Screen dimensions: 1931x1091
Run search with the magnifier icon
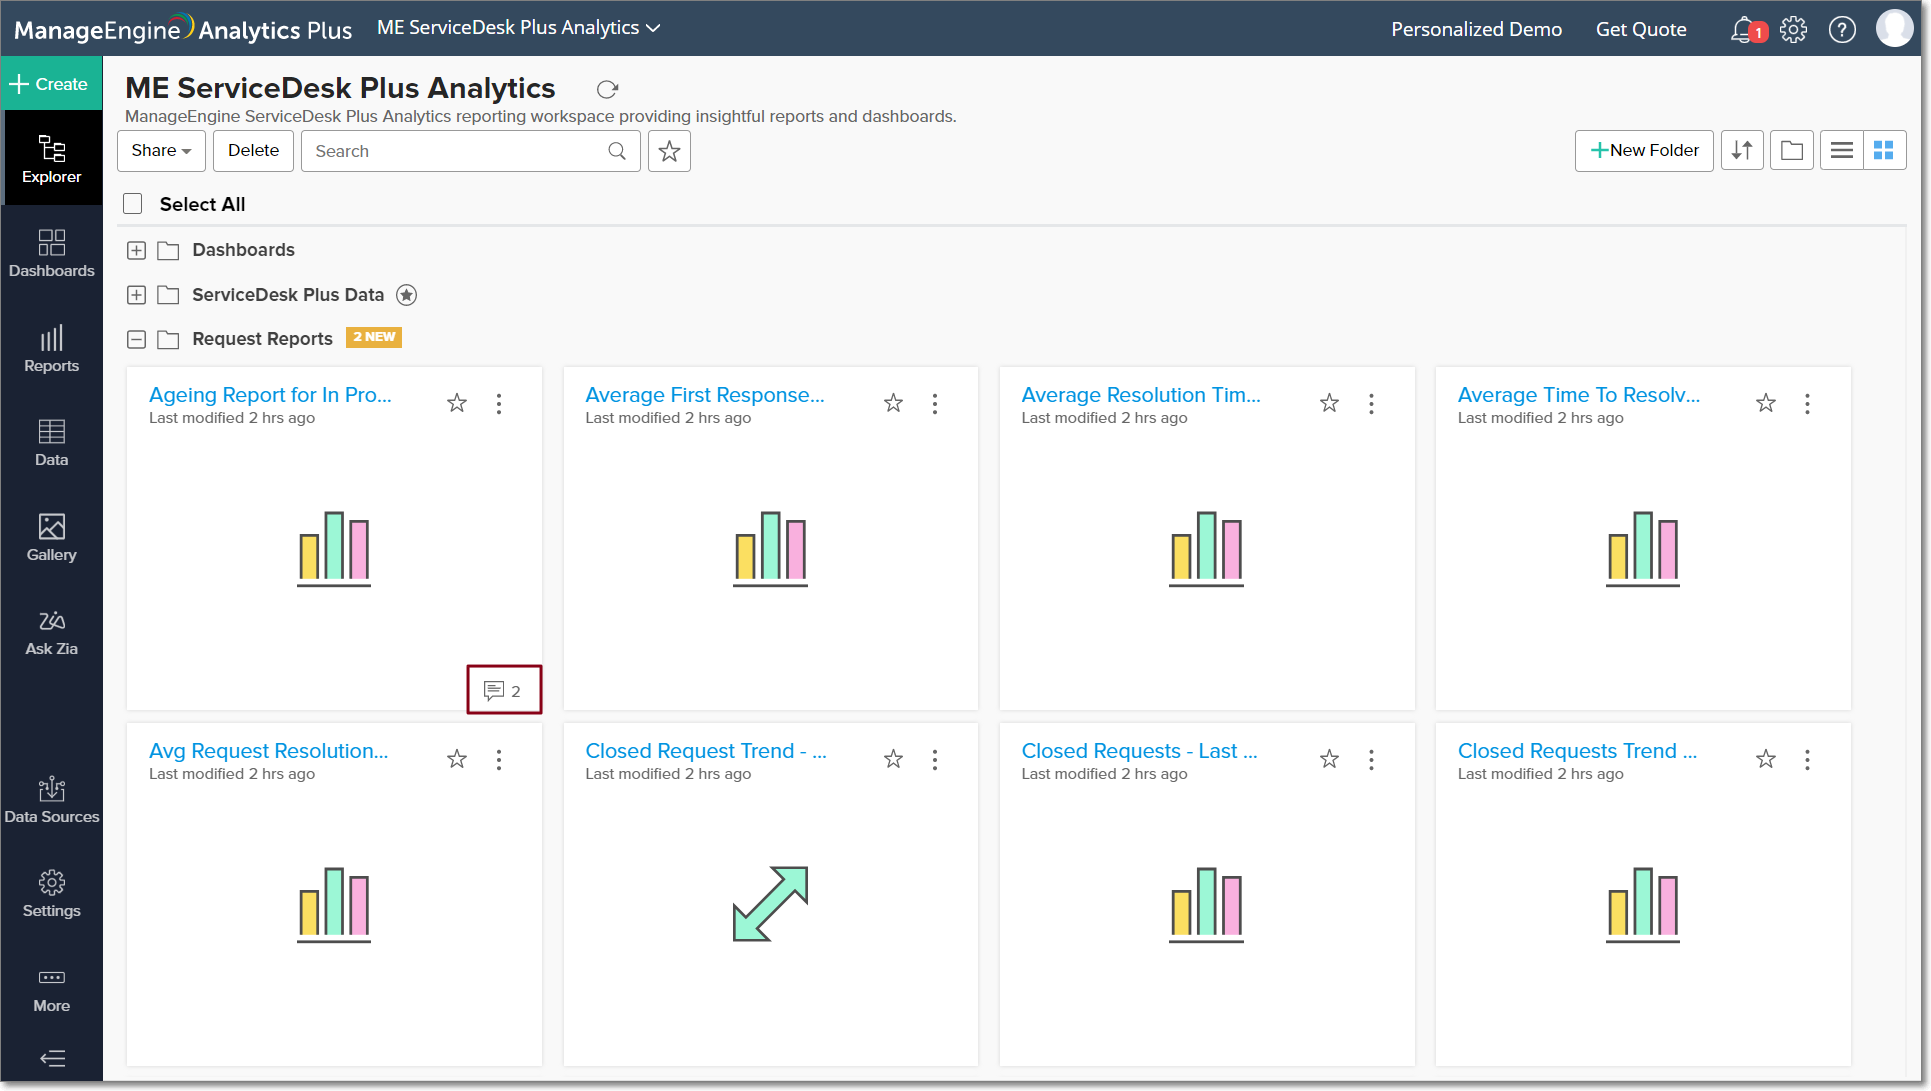pyautogui.click(x=617, y=151)
